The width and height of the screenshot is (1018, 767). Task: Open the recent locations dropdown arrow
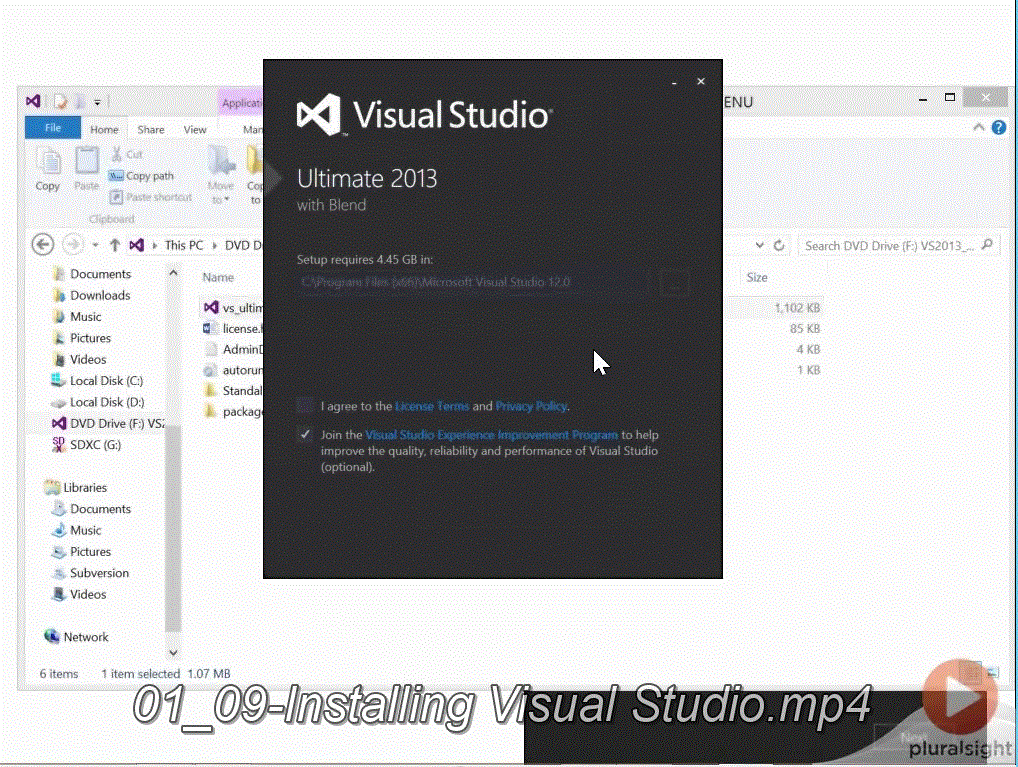point(95,245)
